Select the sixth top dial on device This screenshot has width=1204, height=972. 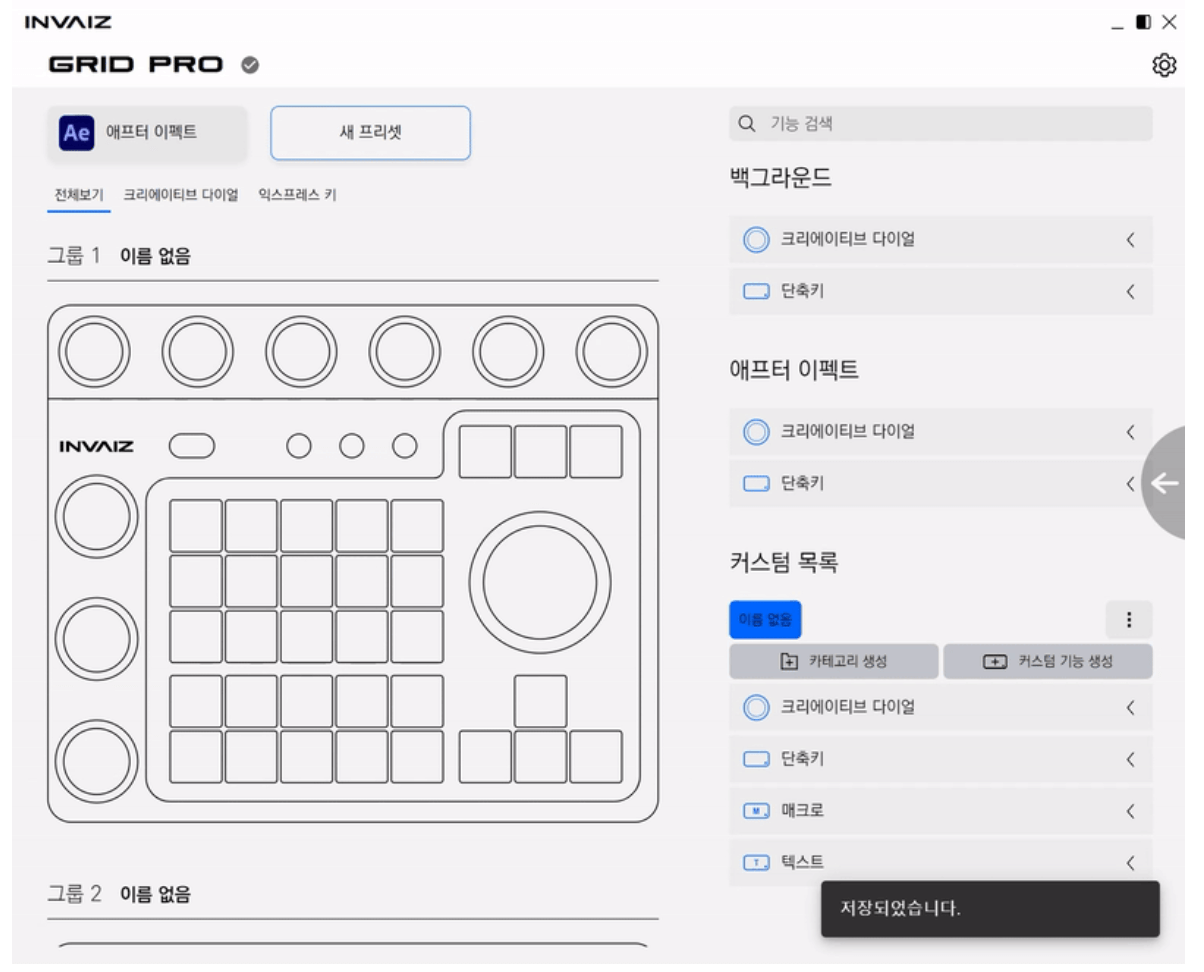click(x=612, y=352)
